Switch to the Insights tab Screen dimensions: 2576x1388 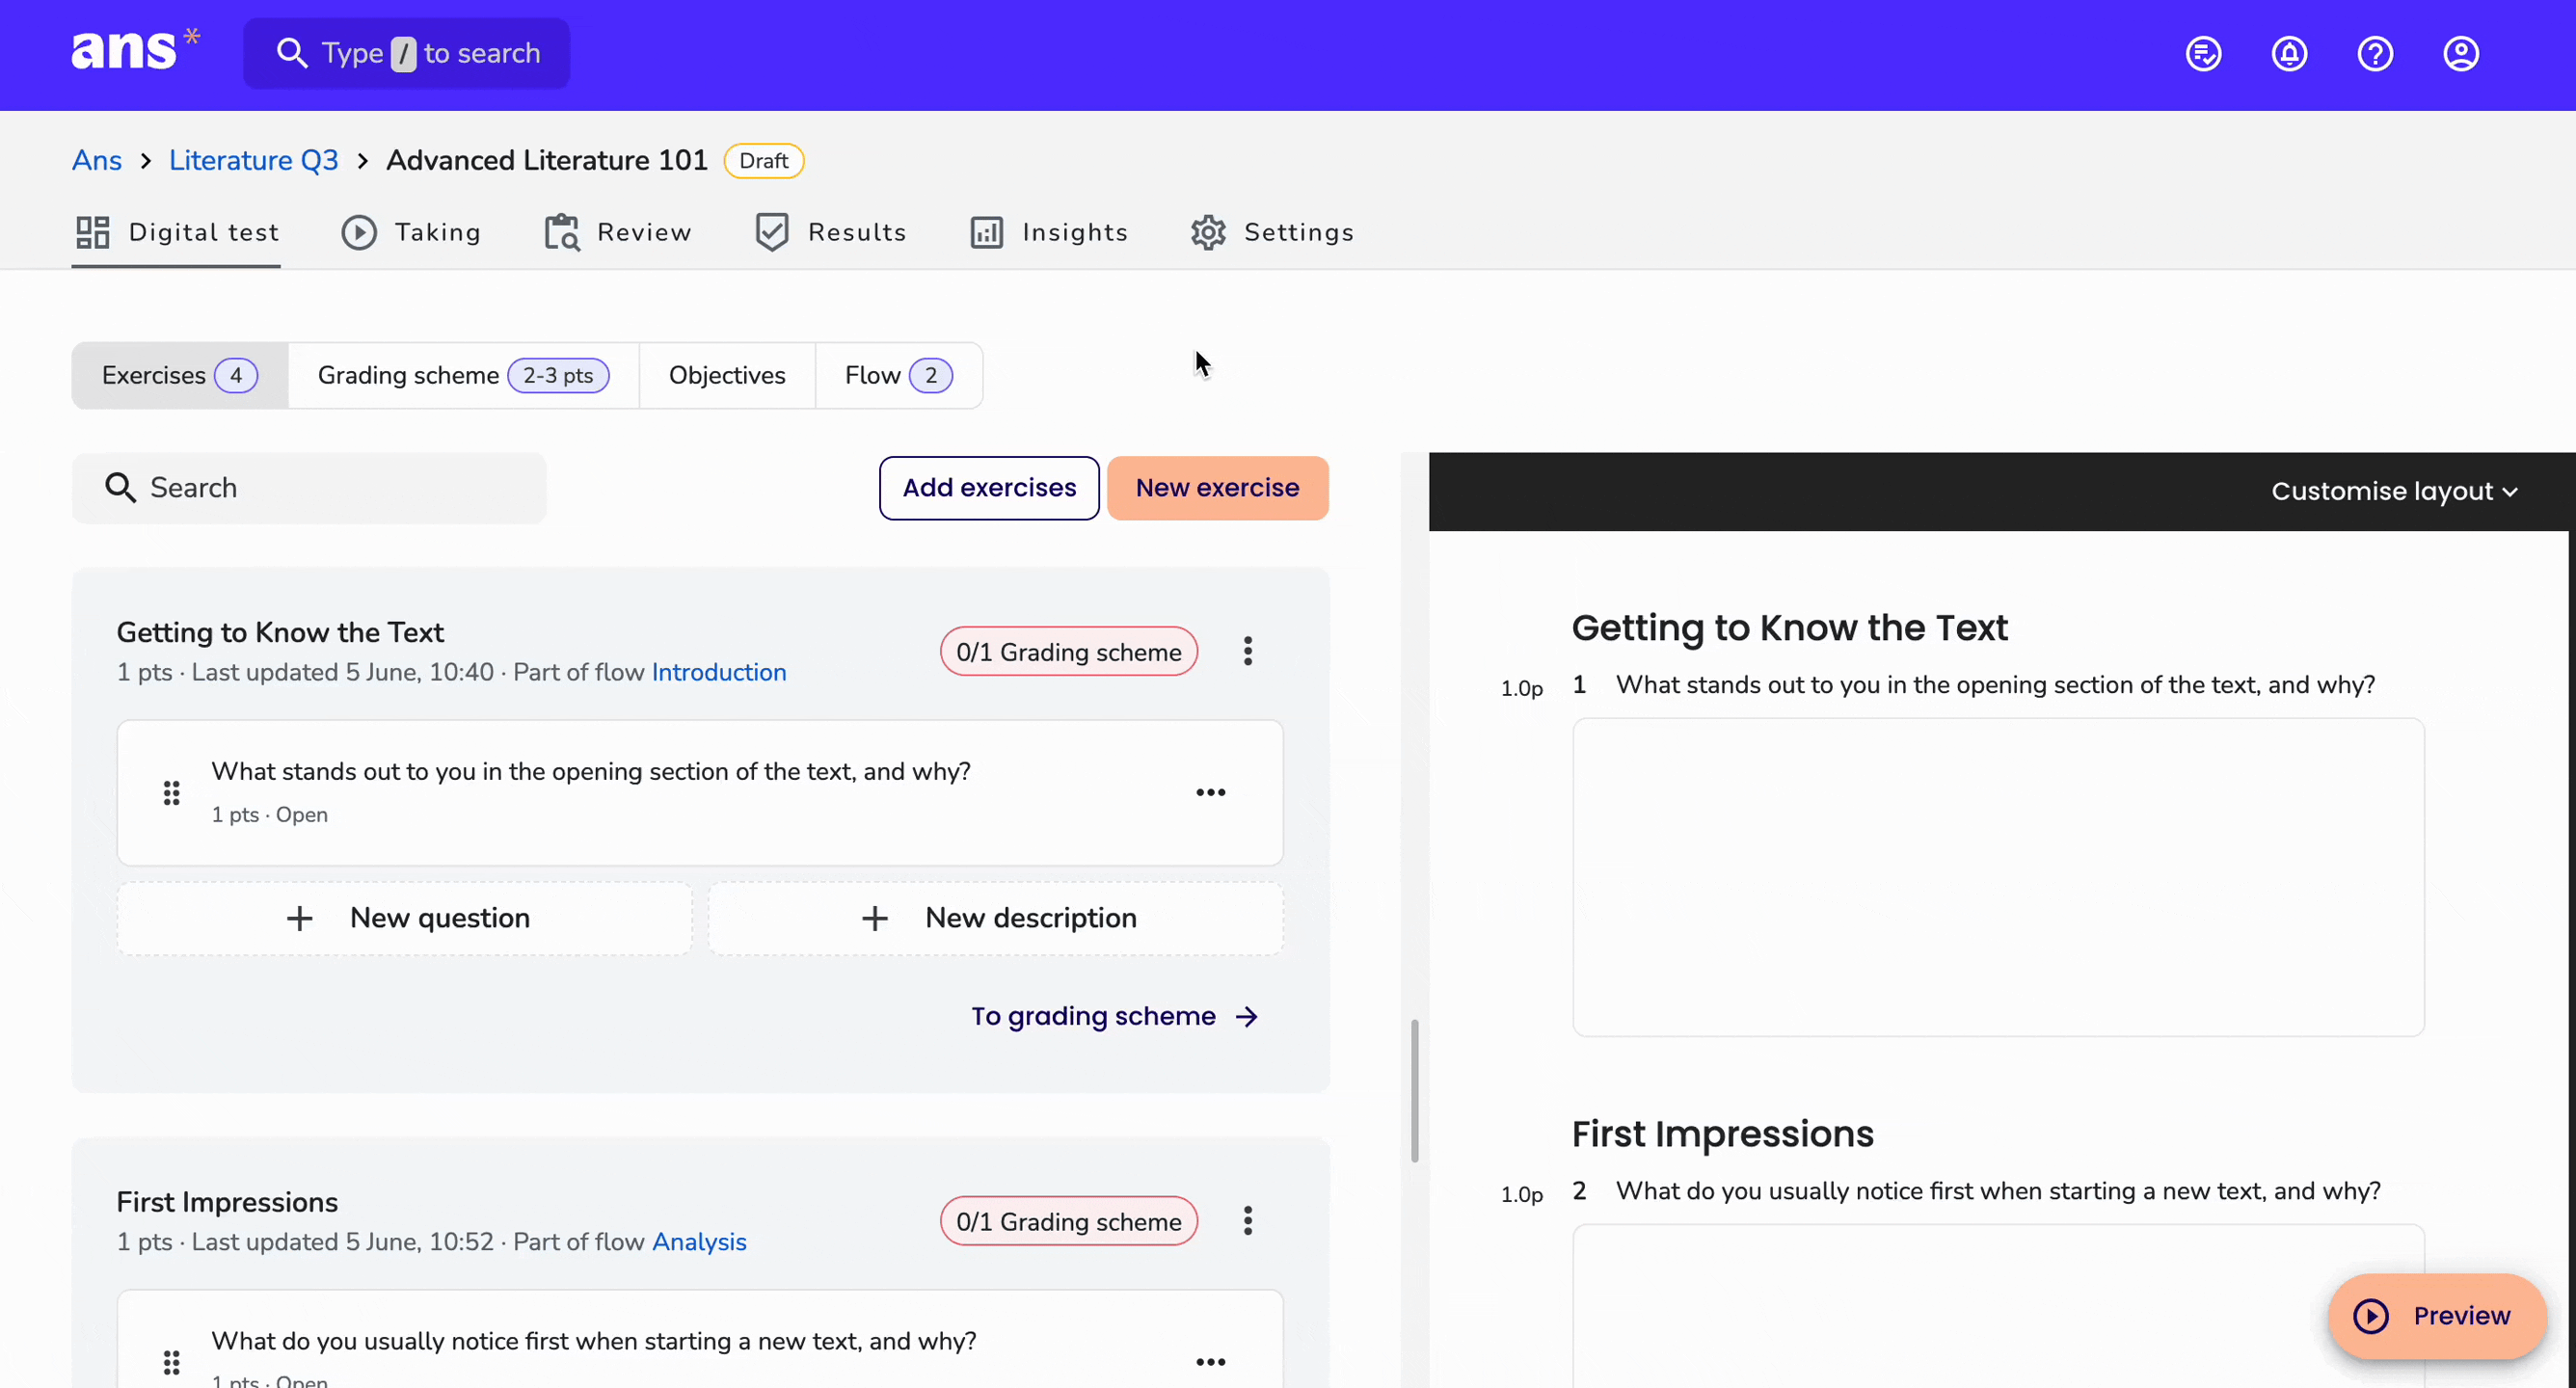pyautogui.click(x=1049, y=232)
